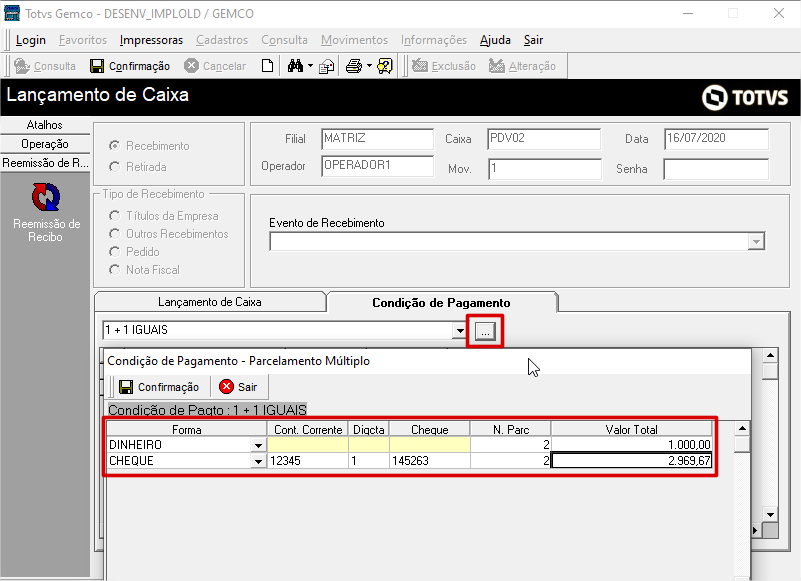
Task: Click the new blank document icon
Action: [x=267, y=66]
